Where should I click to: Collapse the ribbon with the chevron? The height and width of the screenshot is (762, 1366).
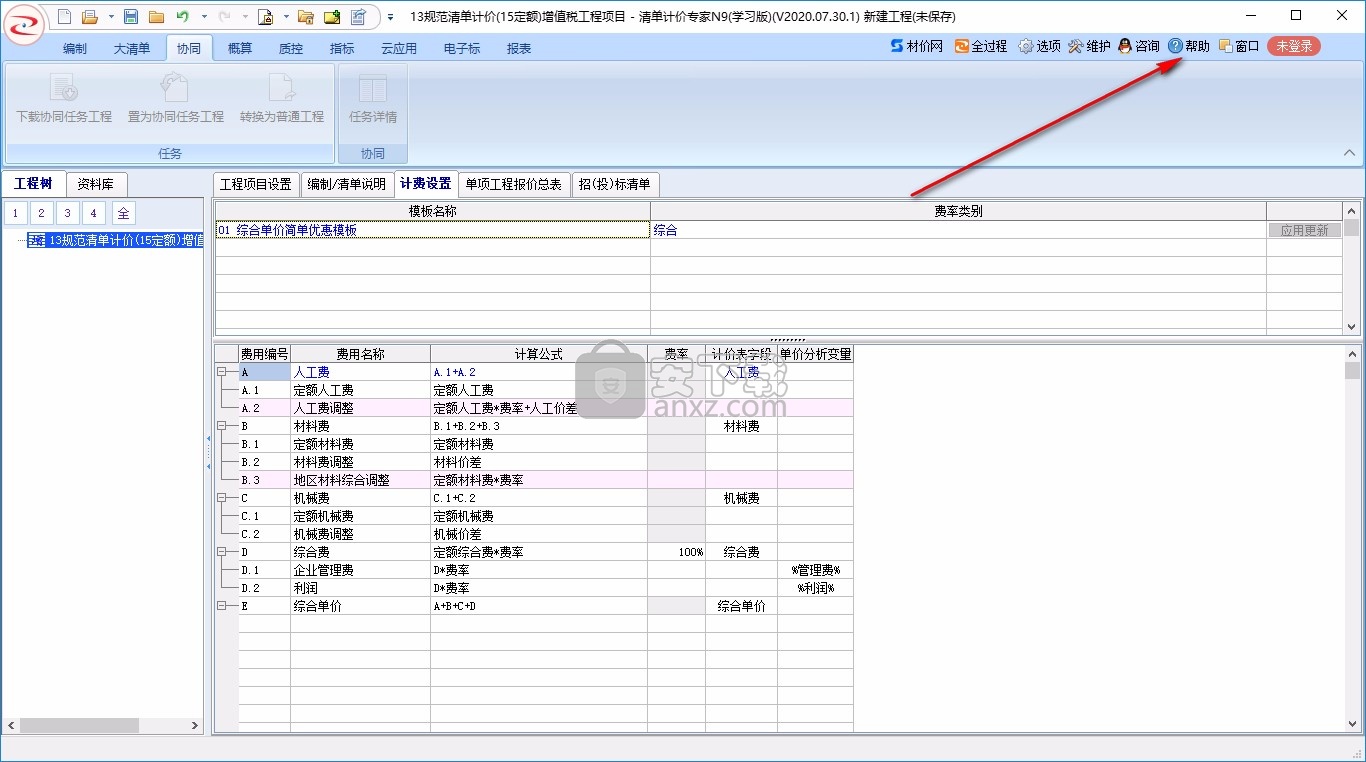[x=1349, y=153]
